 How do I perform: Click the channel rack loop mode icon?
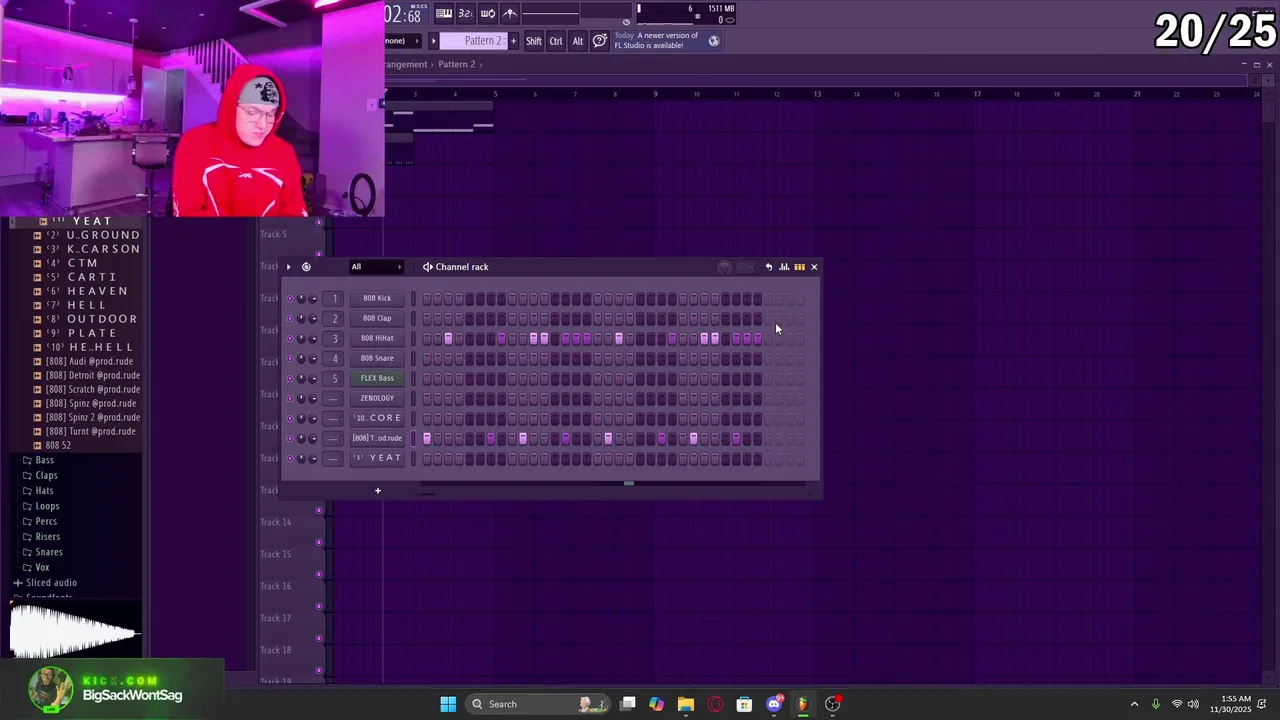click(x=306, y=267)
